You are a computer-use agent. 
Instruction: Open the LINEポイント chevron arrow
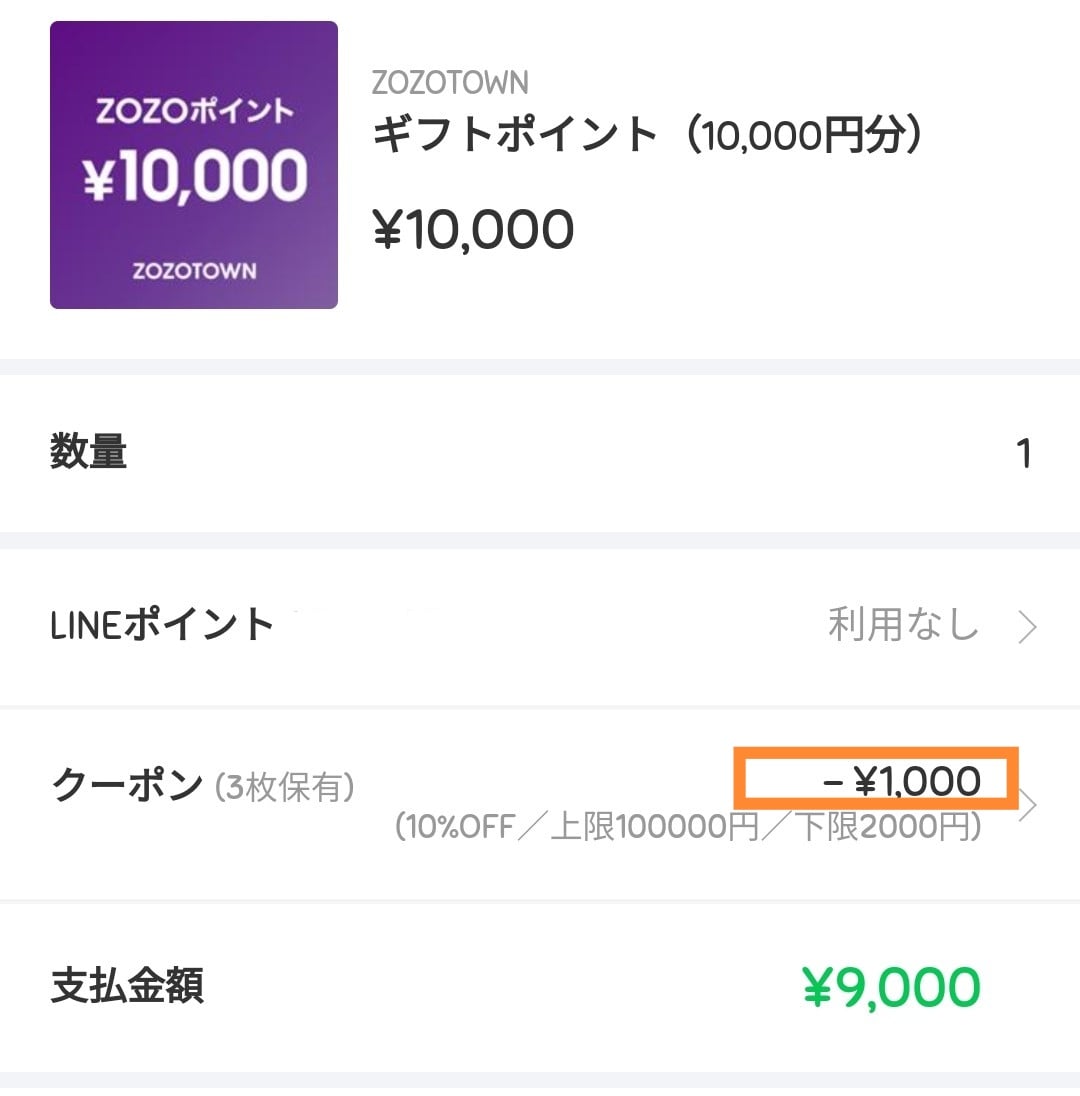[1027, 628]
